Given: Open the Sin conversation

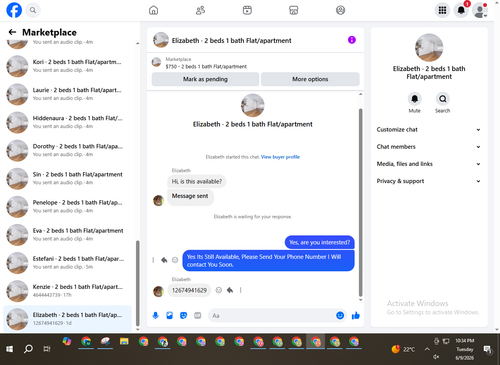Looking at the screenshot, I should 68,178.
